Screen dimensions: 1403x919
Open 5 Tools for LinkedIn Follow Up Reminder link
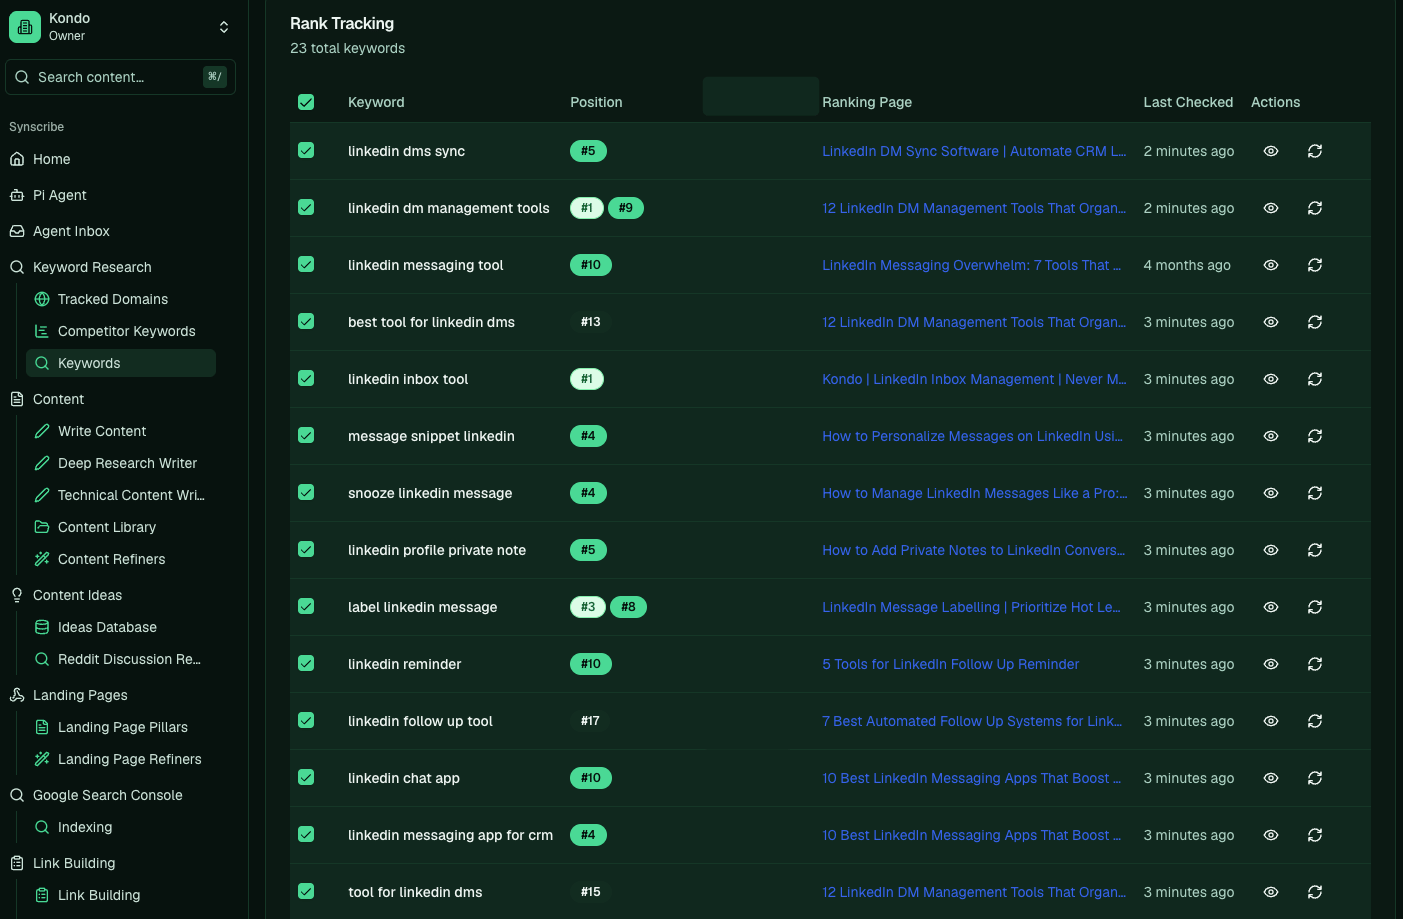click(950, 664)
